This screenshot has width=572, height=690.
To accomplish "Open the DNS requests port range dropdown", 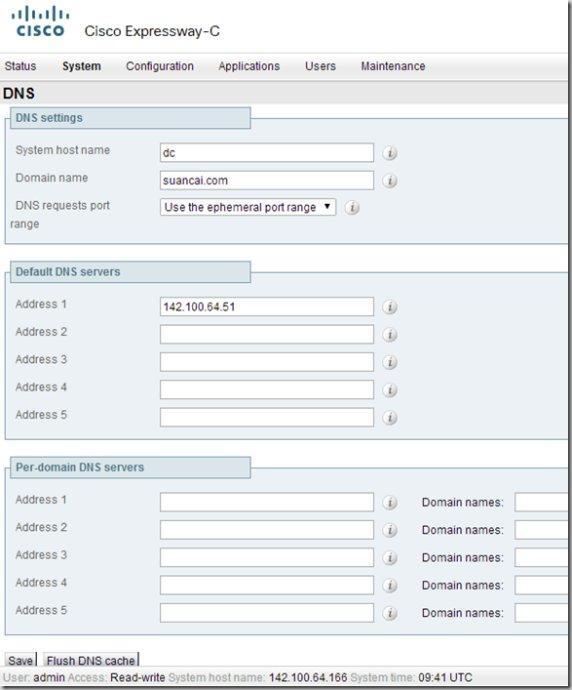I will point(248,207).
